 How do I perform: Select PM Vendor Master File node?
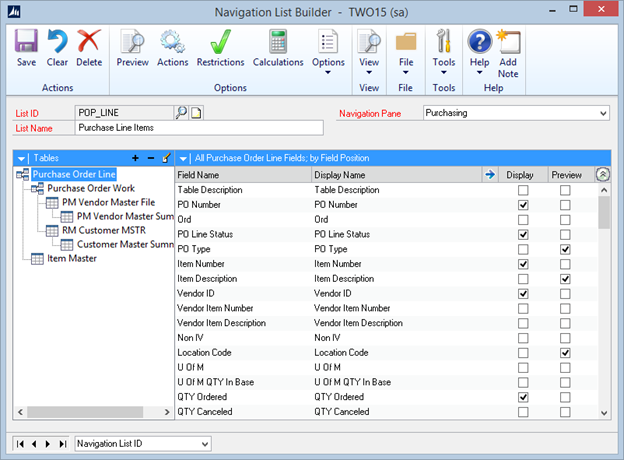click(x=108, y=202)
